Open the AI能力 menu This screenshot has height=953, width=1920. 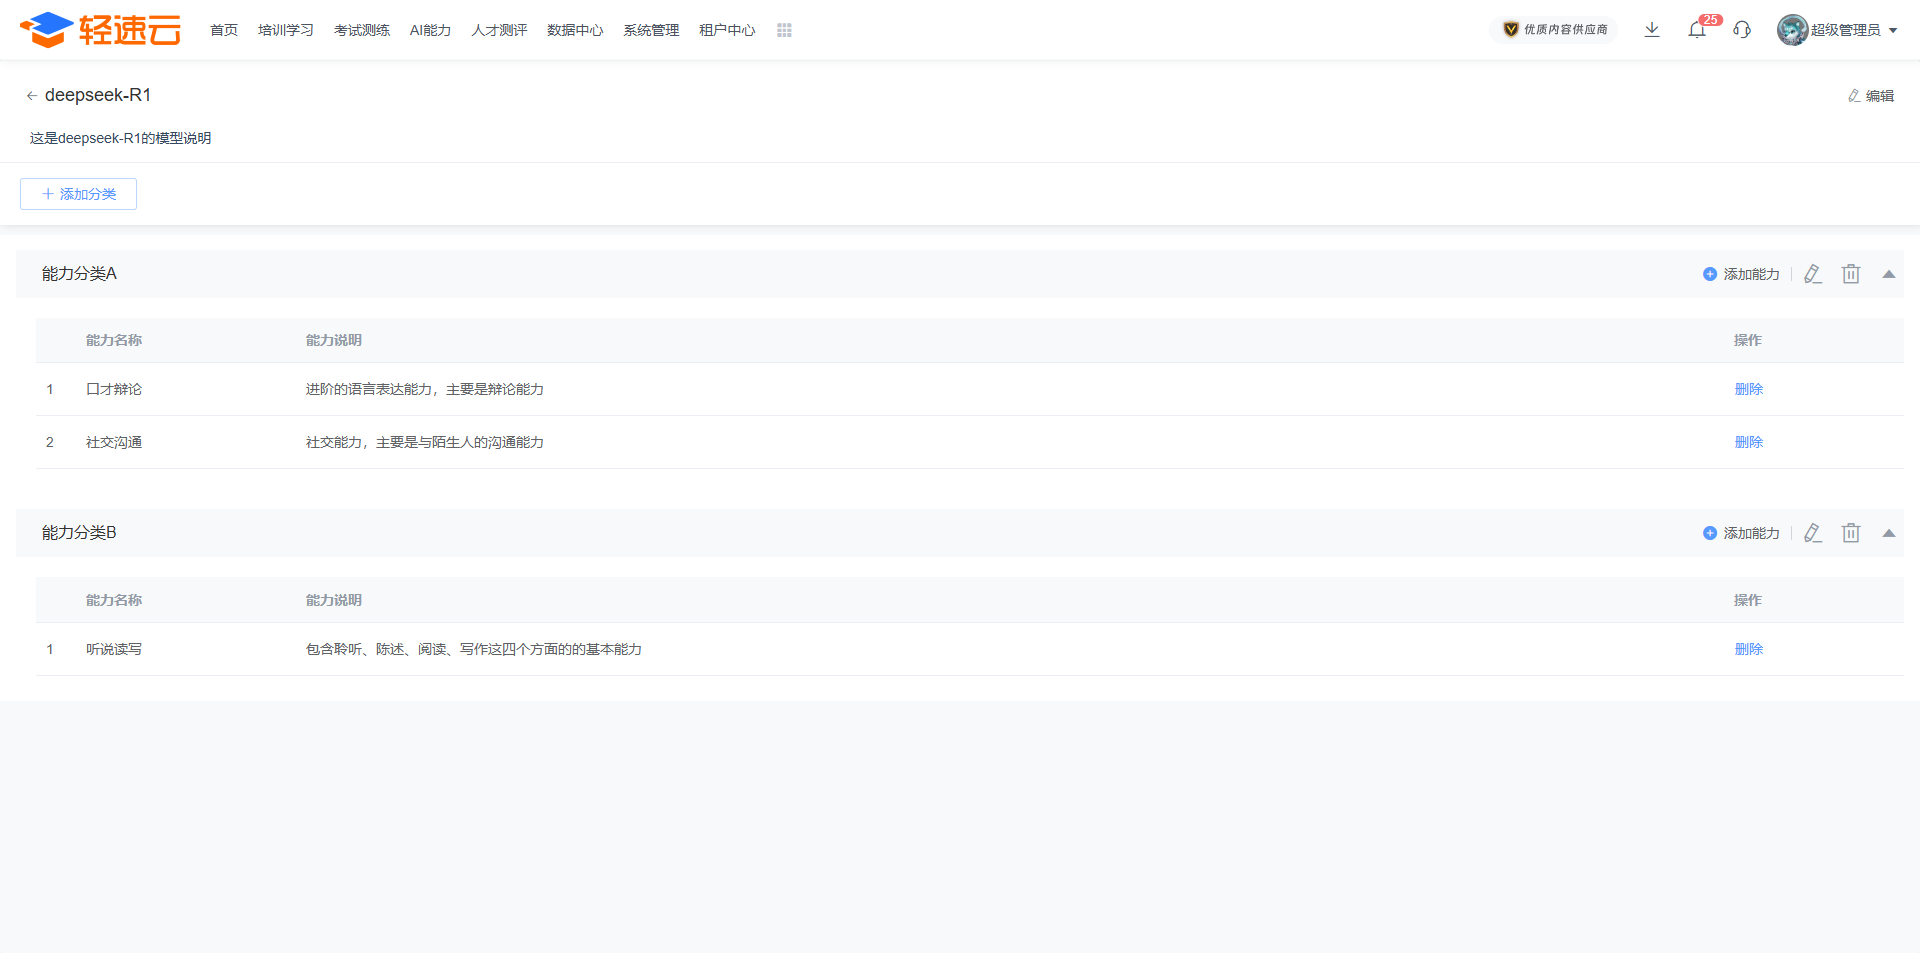tap(430, 31)
